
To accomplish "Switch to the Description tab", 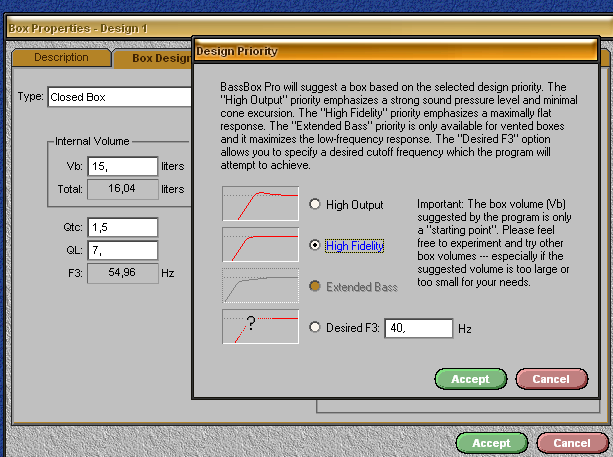I will tap(61, 58).
